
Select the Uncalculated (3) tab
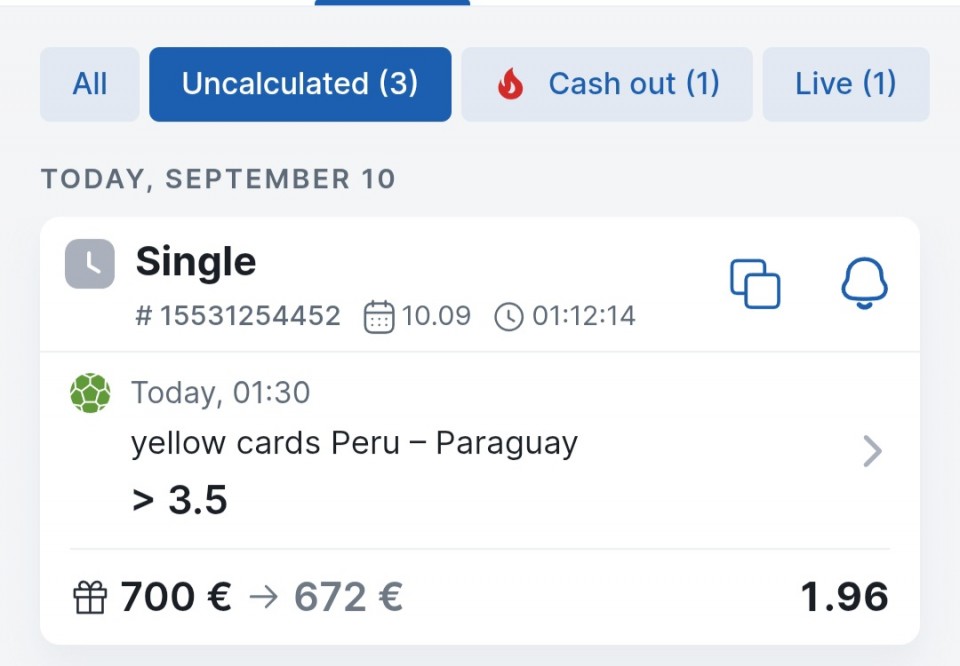click(300, 84)
